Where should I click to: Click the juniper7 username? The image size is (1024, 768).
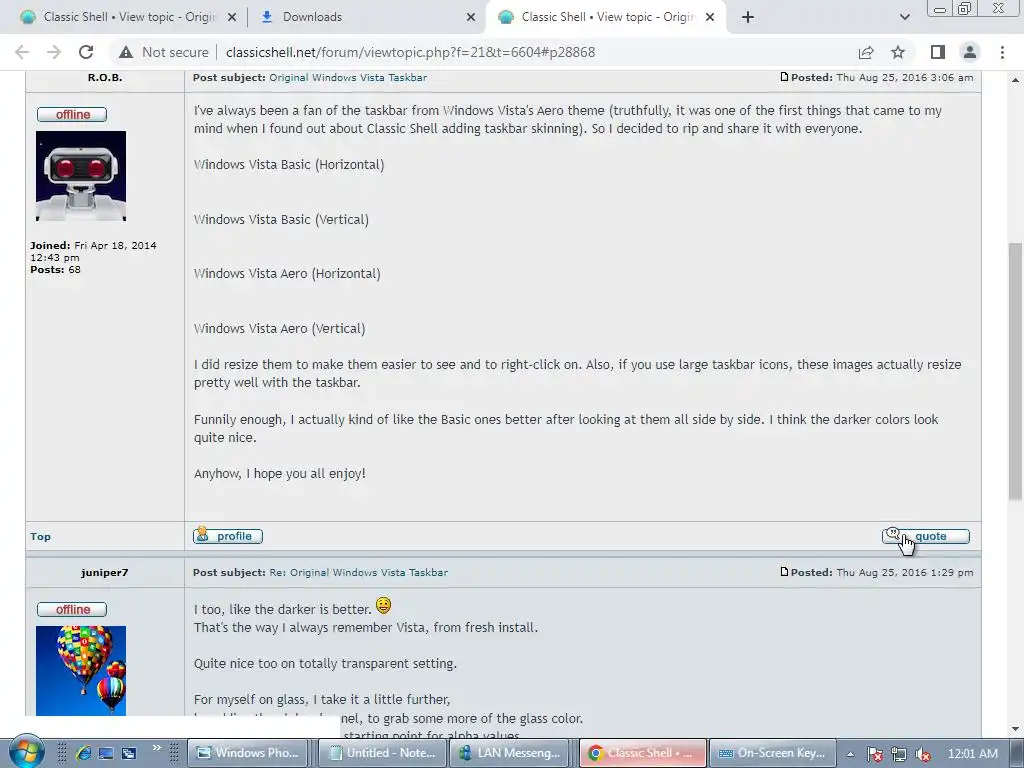coord(104,573)
